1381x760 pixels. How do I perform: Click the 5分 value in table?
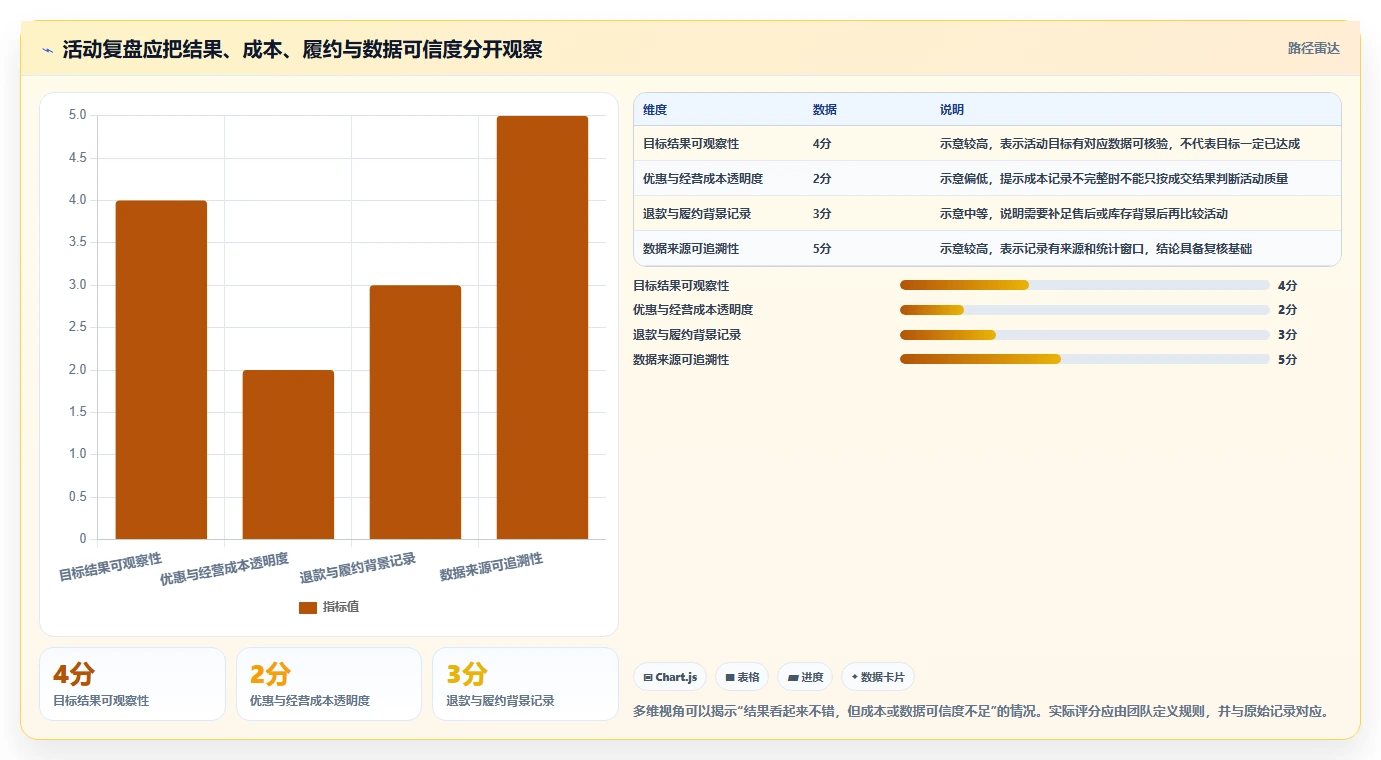pos(822,249)
